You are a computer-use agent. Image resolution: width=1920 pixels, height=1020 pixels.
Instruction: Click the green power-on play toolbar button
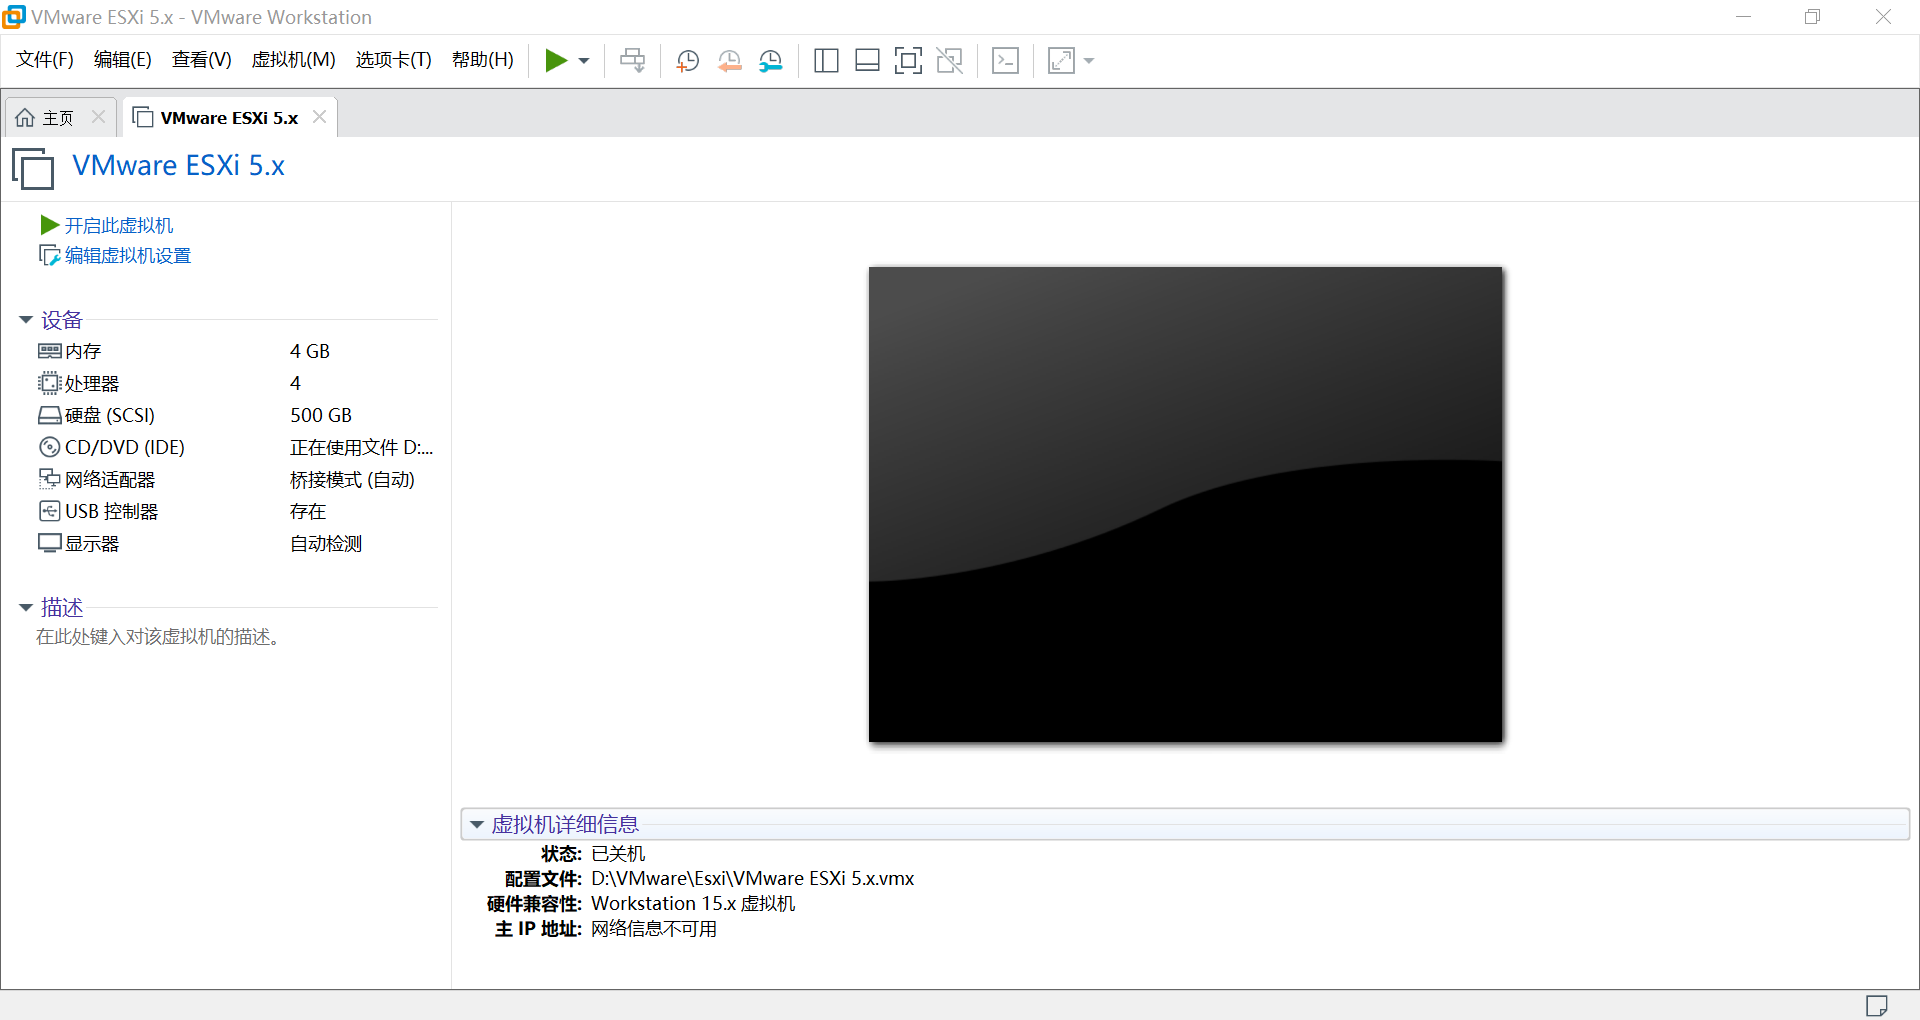click(x=556, y=61)
